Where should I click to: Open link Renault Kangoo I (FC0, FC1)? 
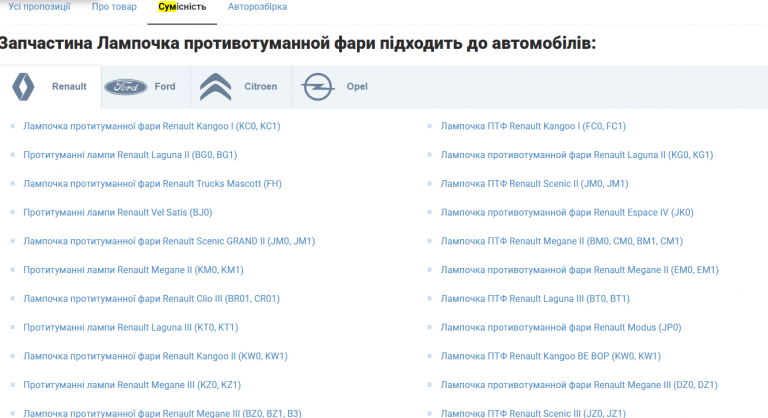[533, 126]
